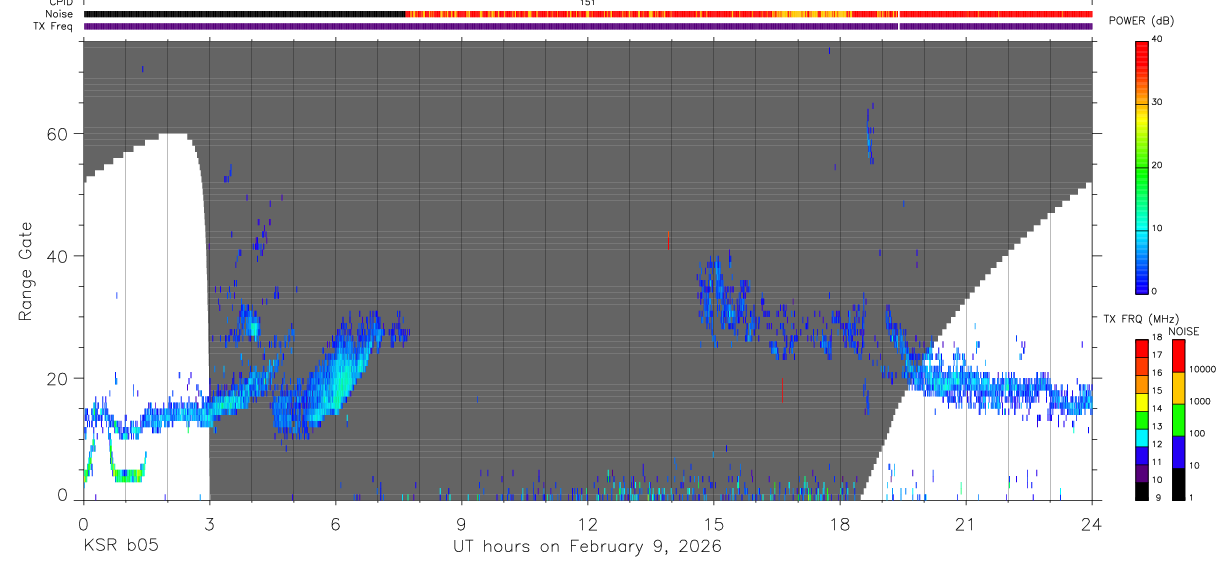Click the '40' label atop the POWER colorbar

point(1156,39)
